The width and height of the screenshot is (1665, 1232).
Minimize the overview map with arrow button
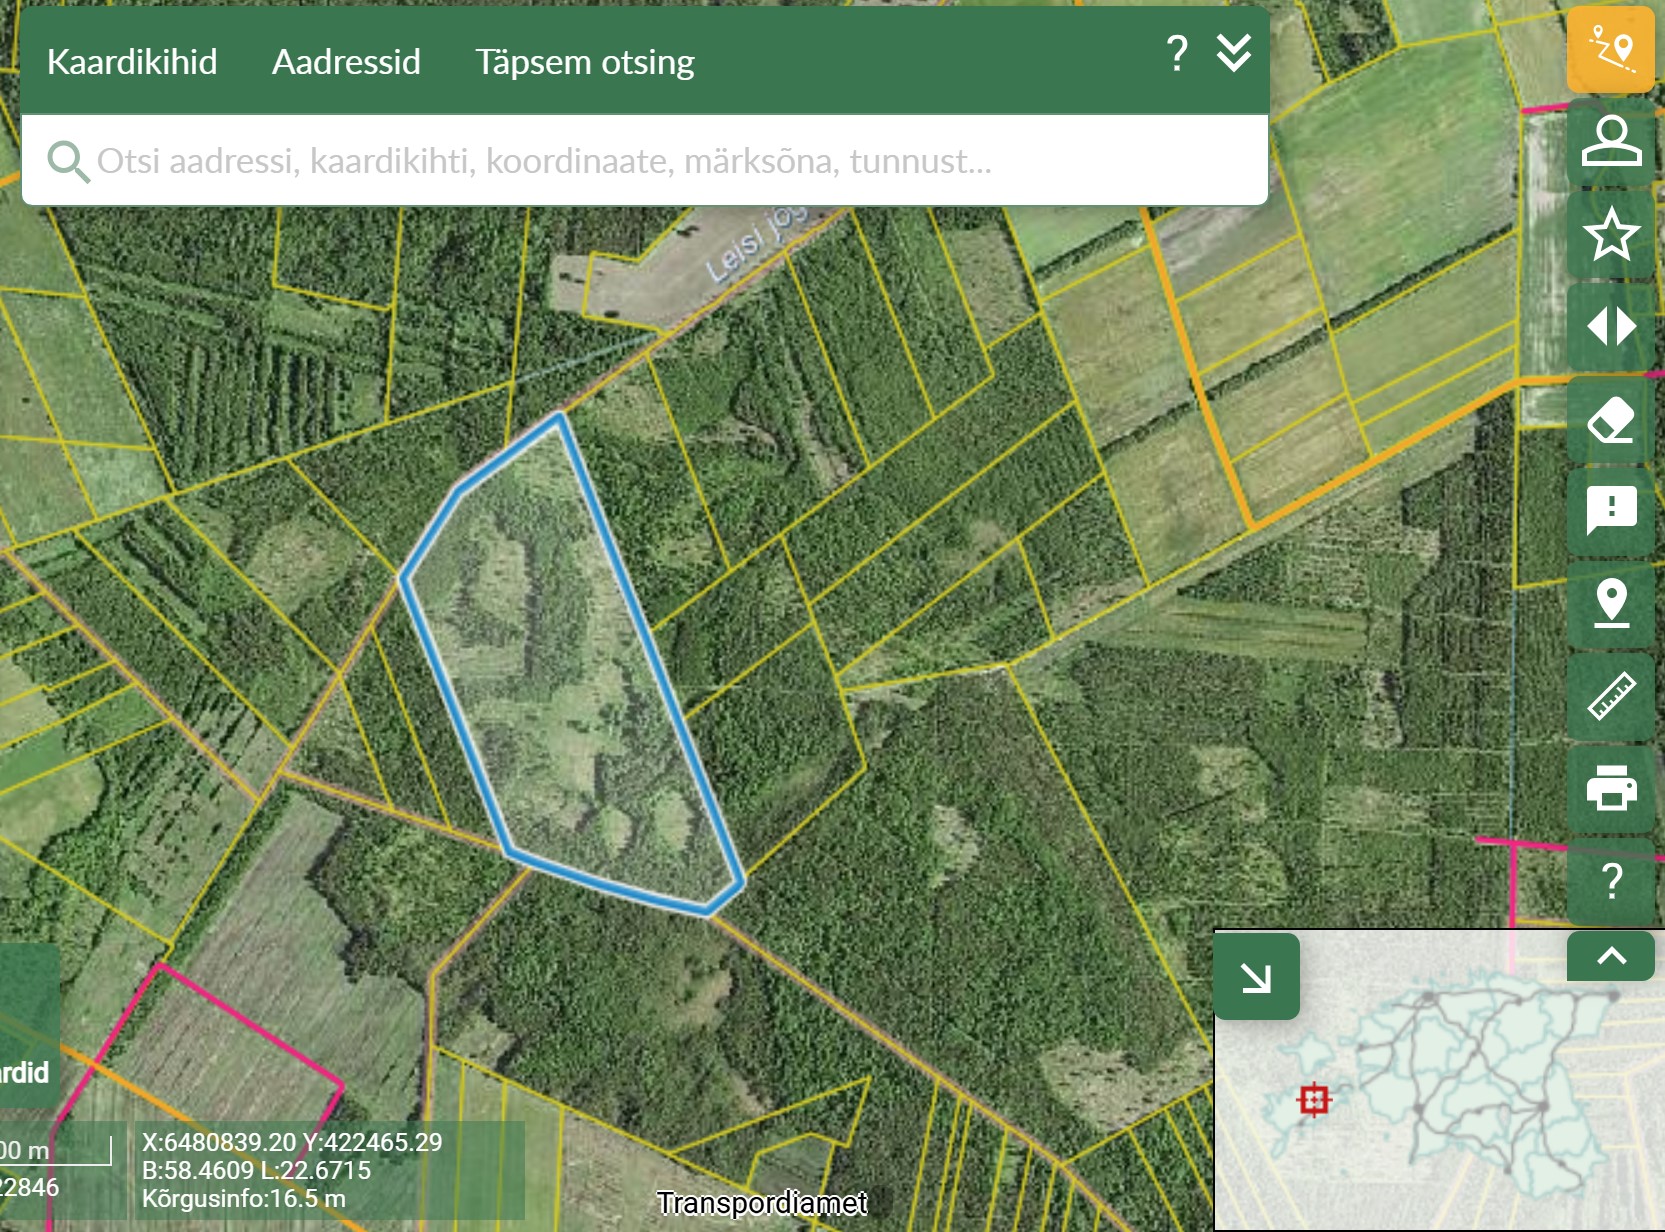click(x=1256, y=977)
